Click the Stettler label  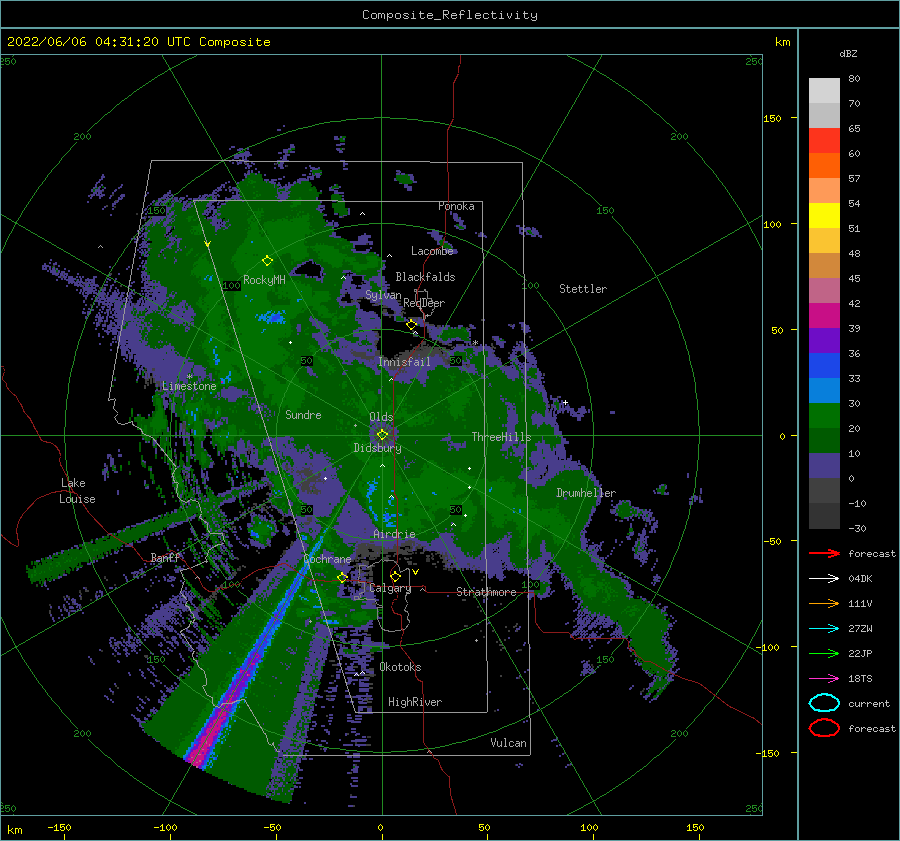(583, 289)
